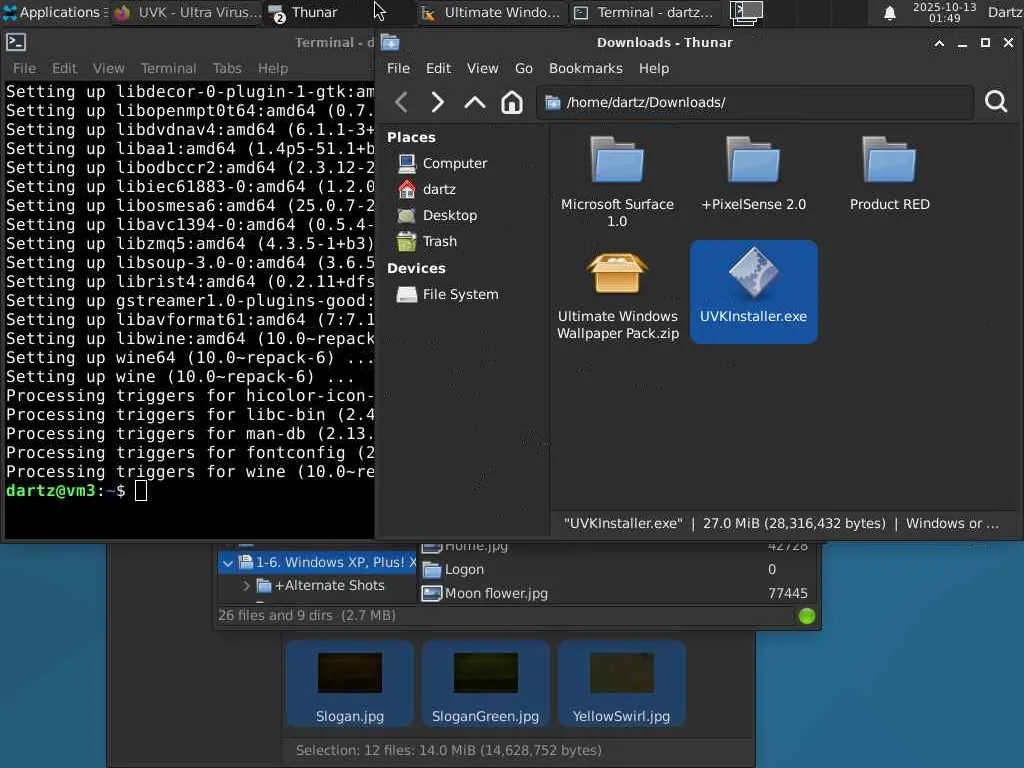Open Thunar search with magnifier icon
This screenshot has height=768, width=1024.
click(995, 102)
